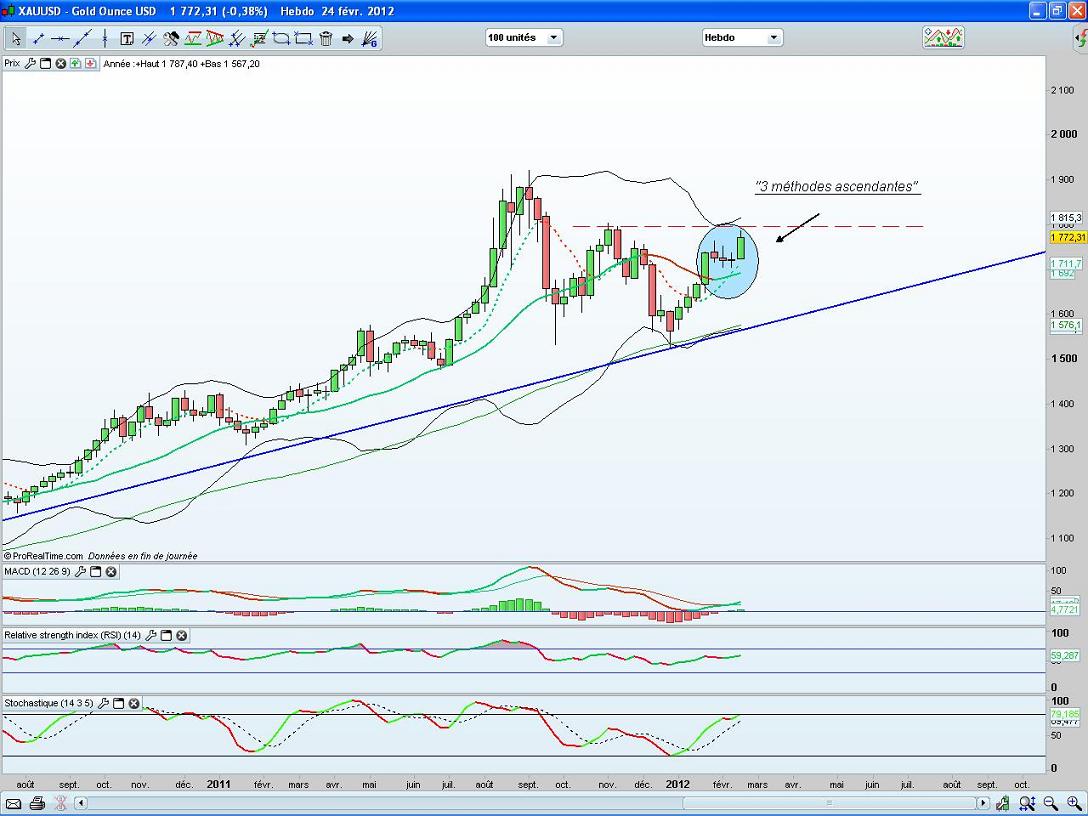Screen dimensions: 1088x816
Task: Click the email envelope icon
Action: (12, 803)
